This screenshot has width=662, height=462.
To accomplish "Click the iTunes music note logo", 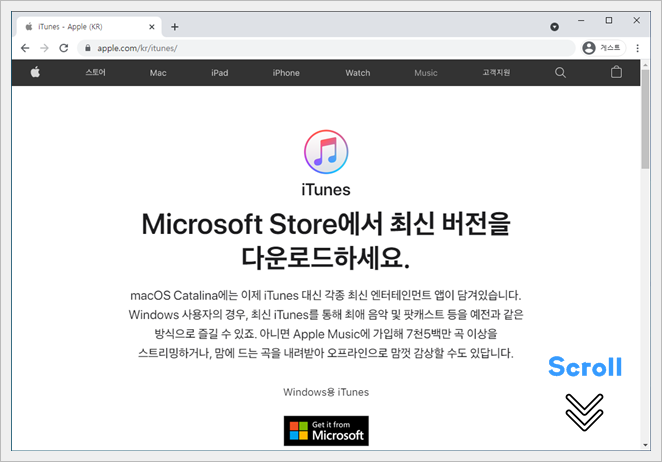I will [x=326, y=152].
